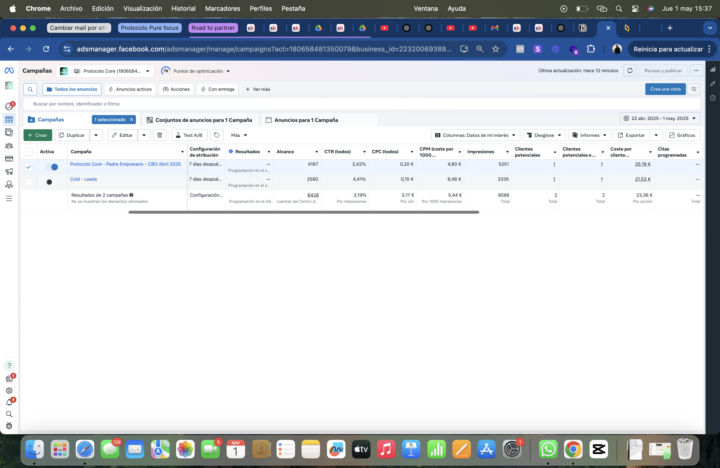The width and height of the screenshot is (720, 468).
Task: Toggle the Protocolo Core campaign active switch
Action: (52, 167)
